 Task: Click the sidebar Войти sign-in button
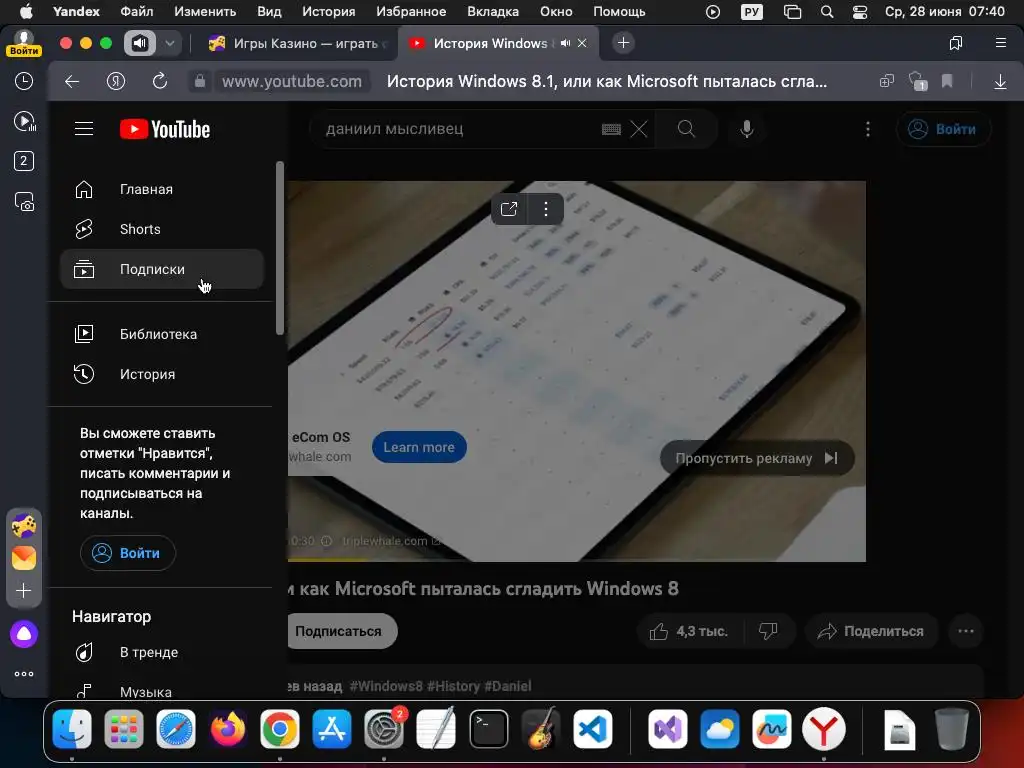coord(127,553)
